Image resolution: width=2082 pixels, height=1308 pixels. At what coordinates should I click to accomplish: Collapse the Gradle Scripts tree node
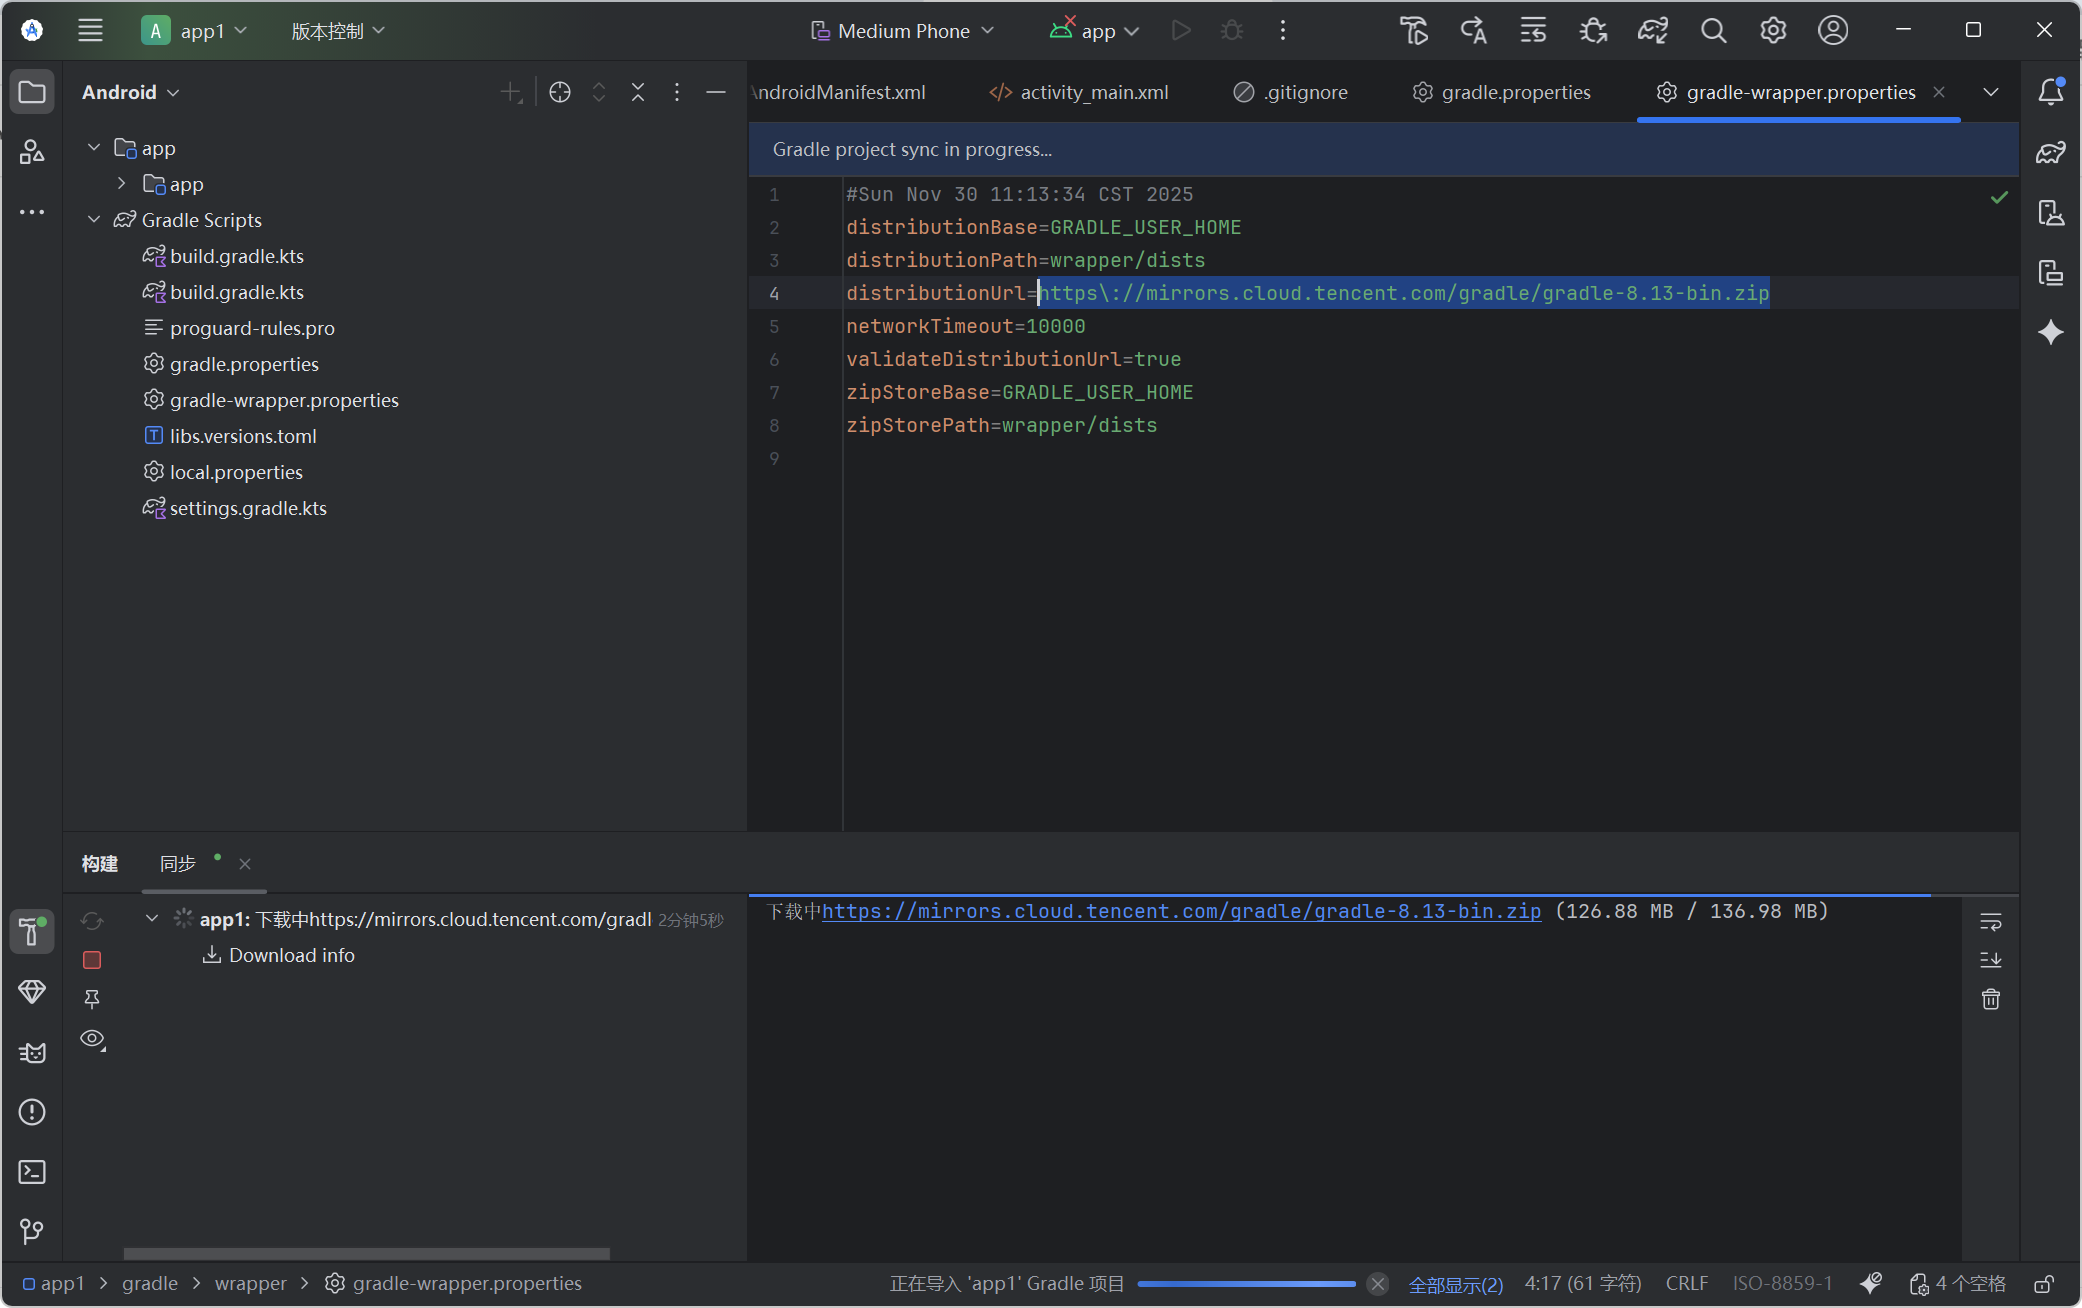[x=94, y=219]
